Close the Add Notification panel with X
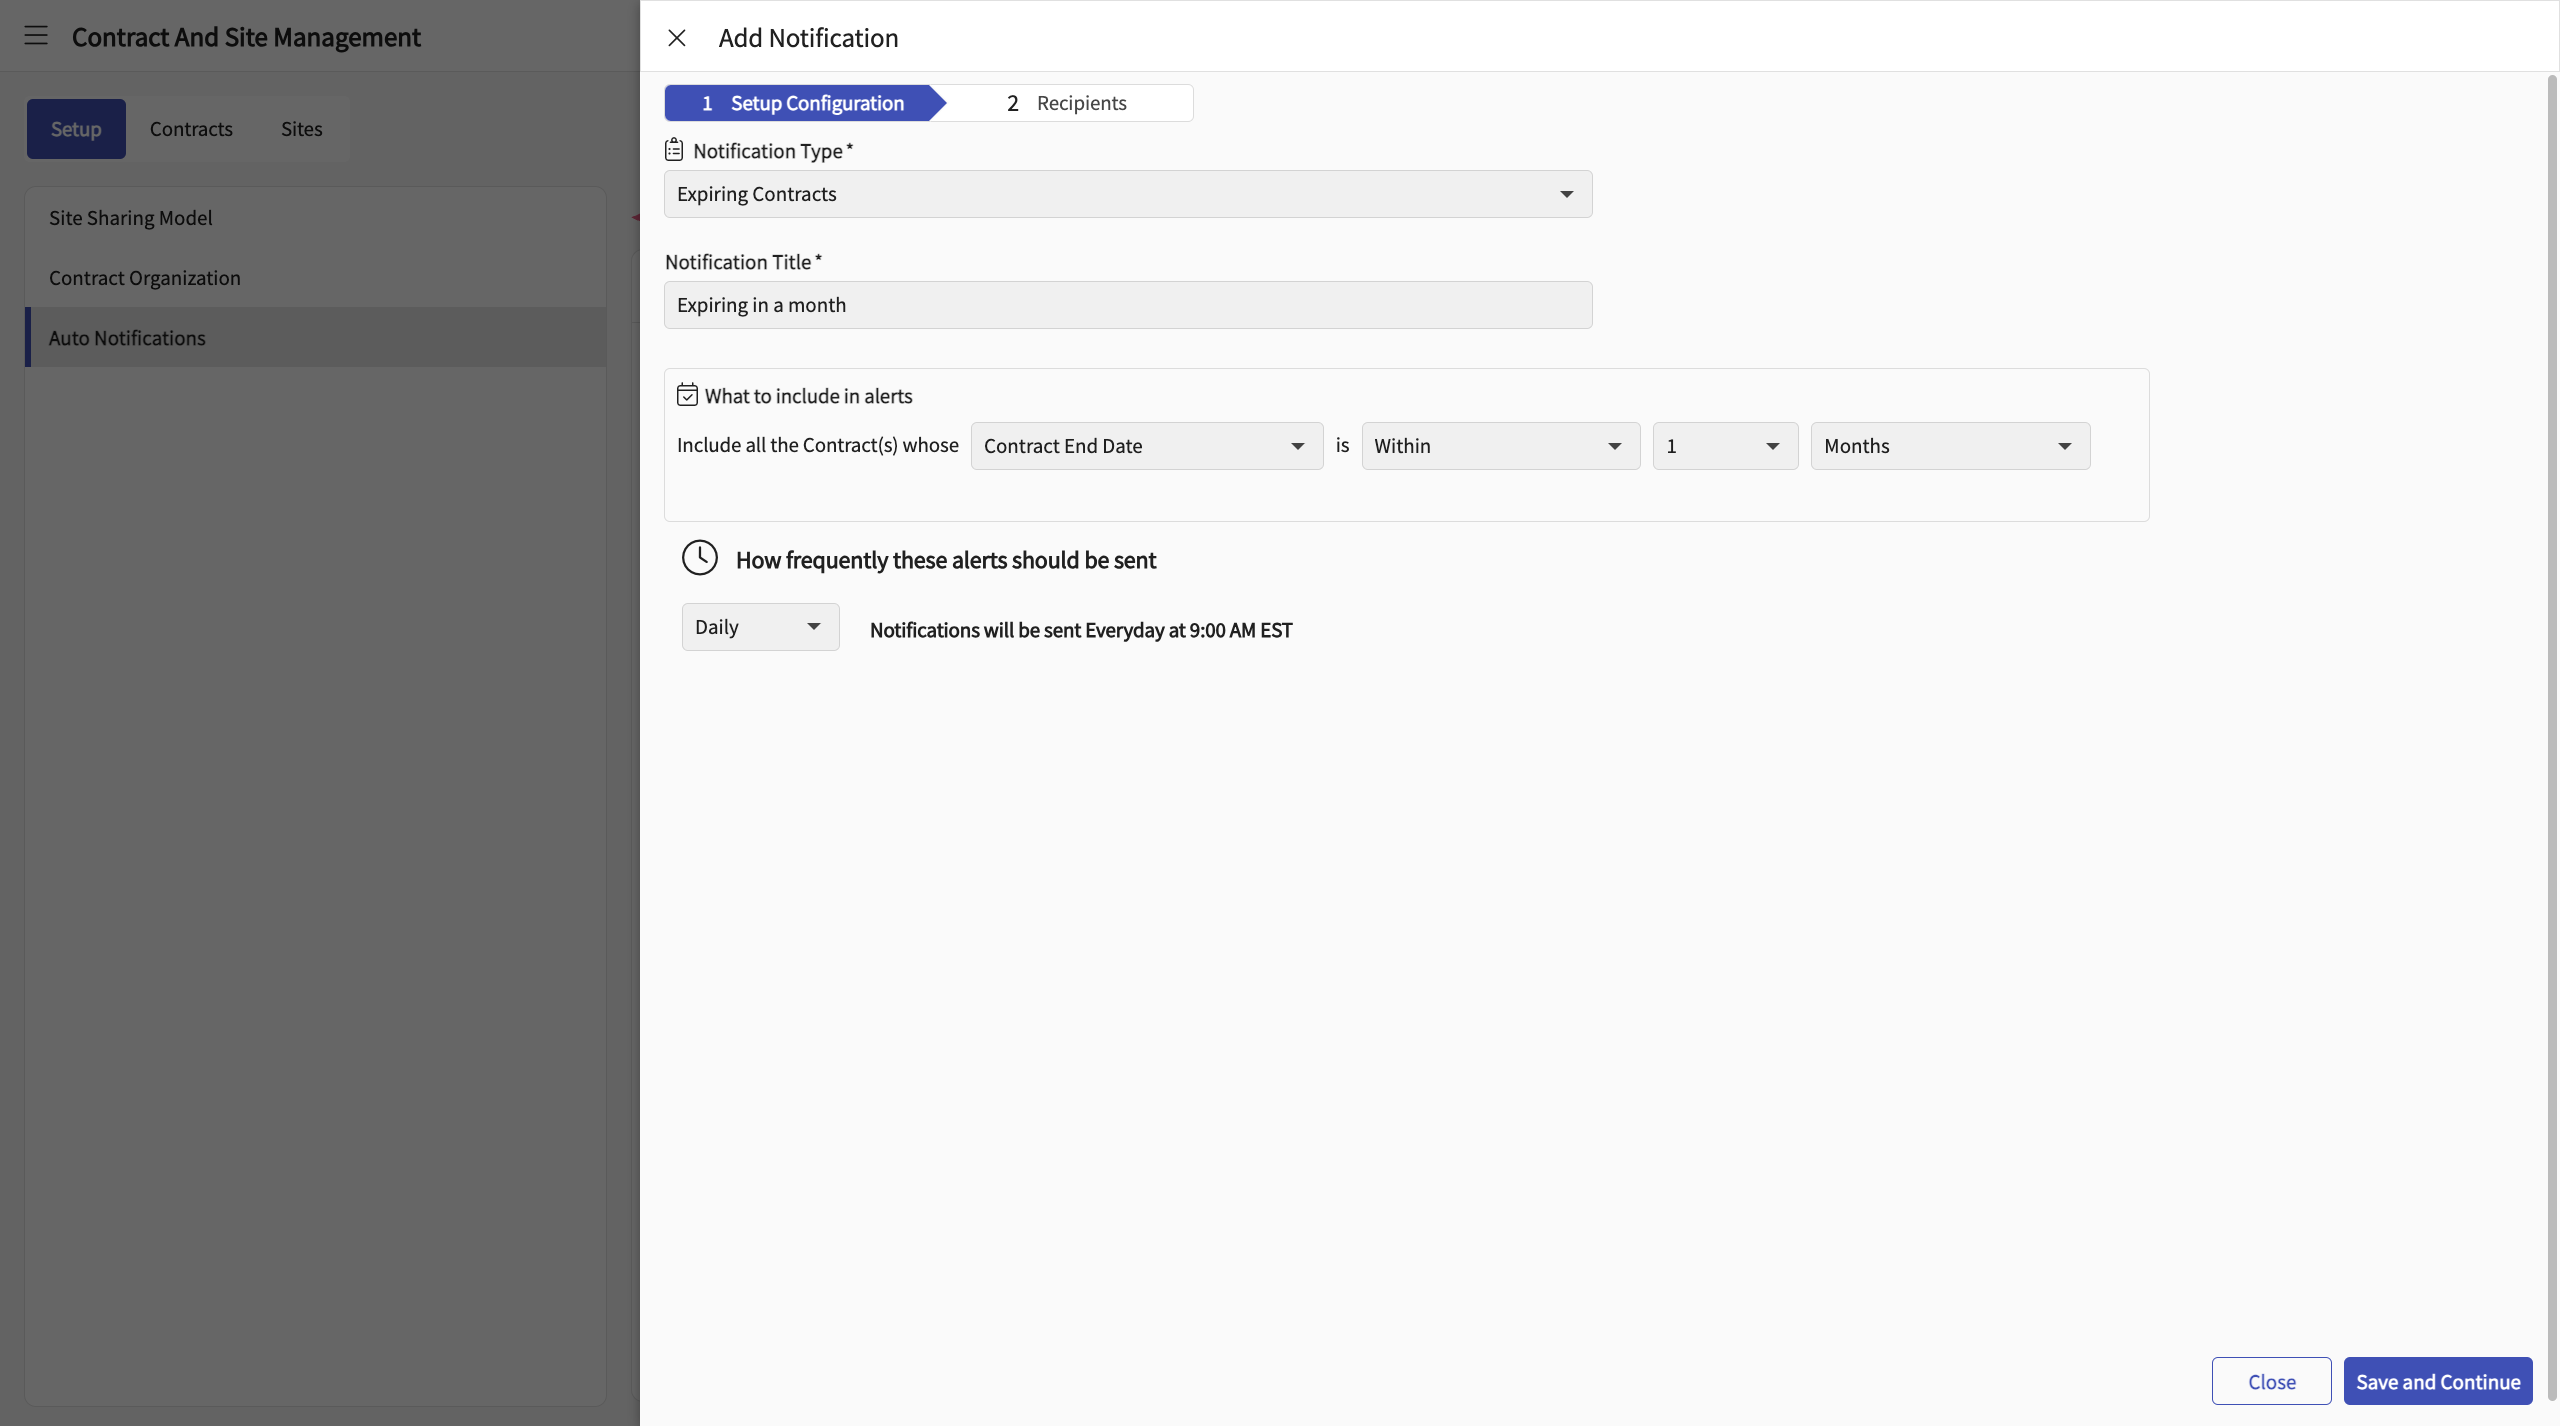Screen dimensions: 2560x1426 coord(677,38)
